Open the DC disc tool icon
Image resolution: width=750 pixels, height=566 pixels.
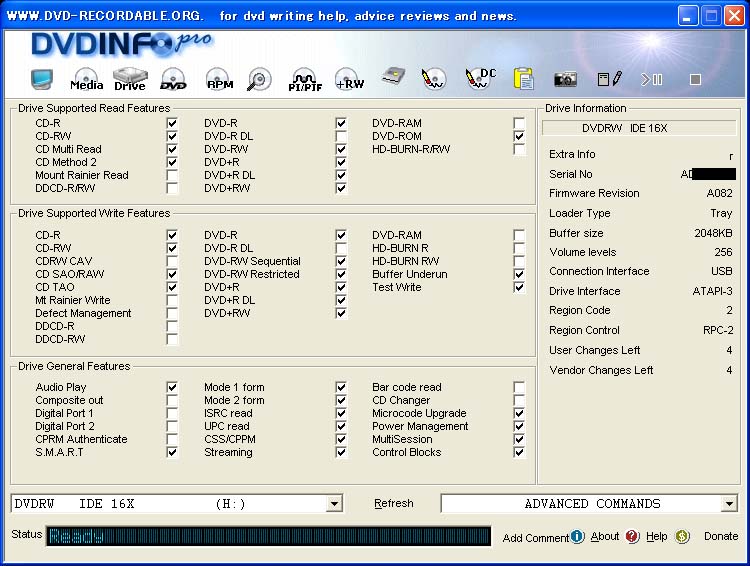tap(480, 78)
